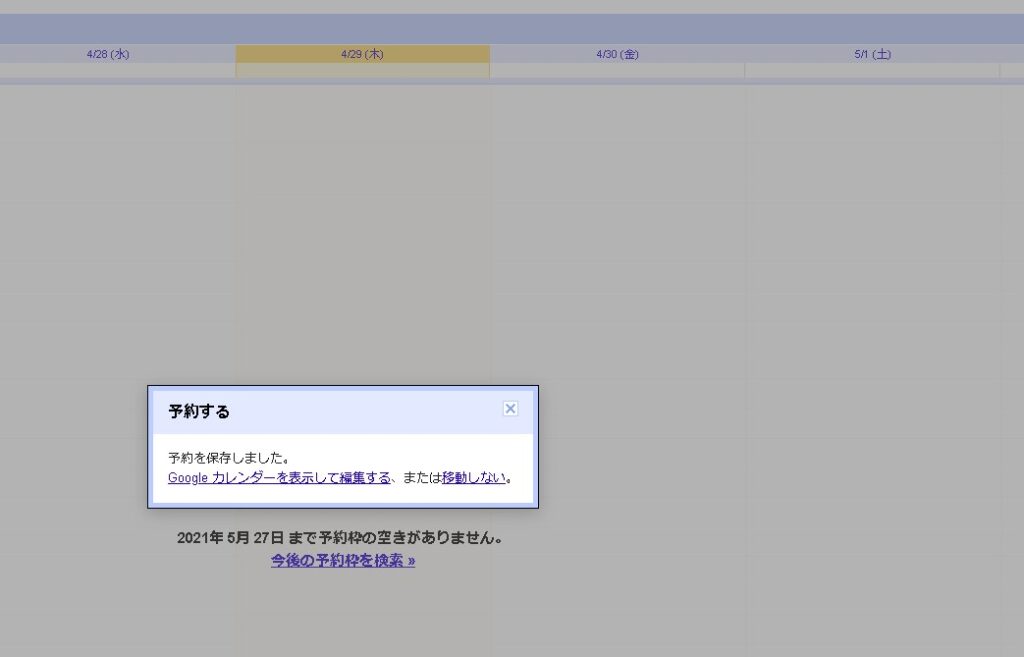Click inside the 4/28 (水) day column grid
1024x657 pixels.
(118, 250)
